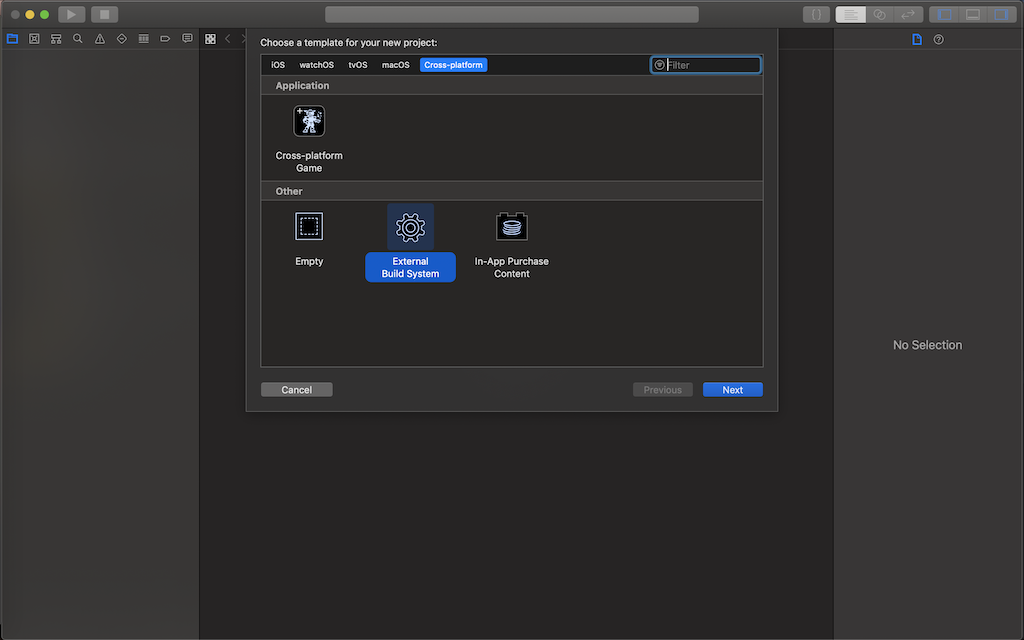Open the Issue navigator warning icon
The height and width of the screenshot is (640, 1024).
coord(100,39)
